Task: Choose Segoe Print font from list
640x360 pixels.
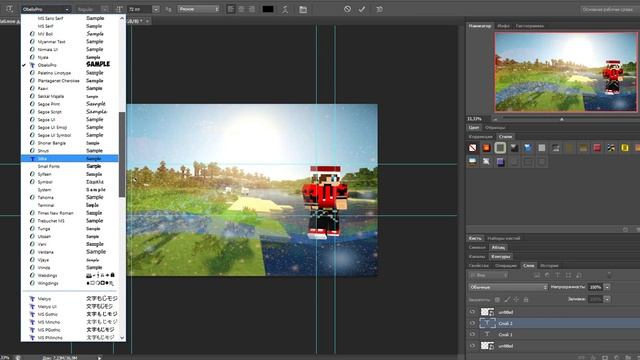Action: pyautogui.click(x=70, y=104)
